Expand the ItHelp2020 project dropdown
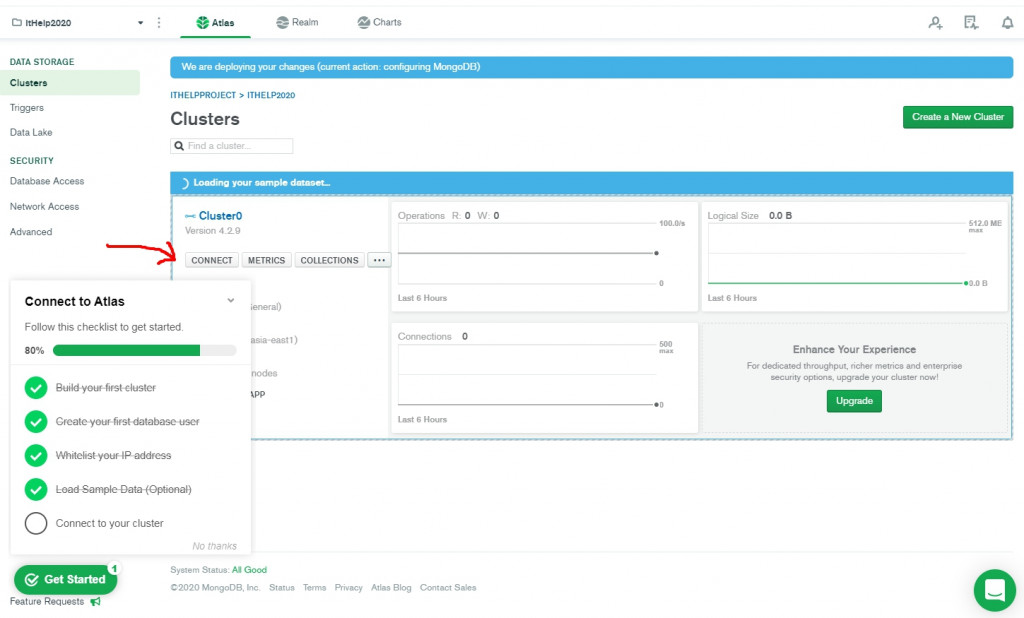Viewport: 1024px width, 618px height. point(140,23)
